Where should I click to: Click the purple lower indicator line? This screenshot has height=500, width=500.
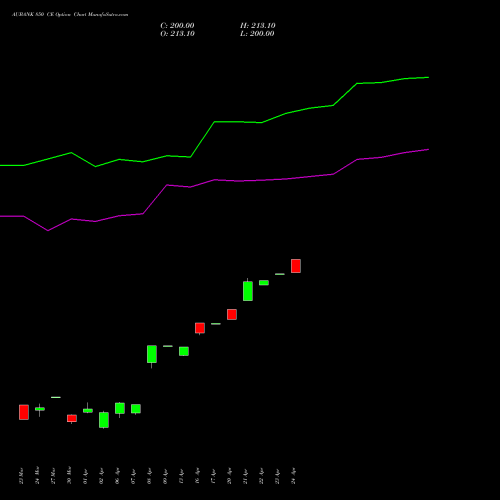point(214,180)
